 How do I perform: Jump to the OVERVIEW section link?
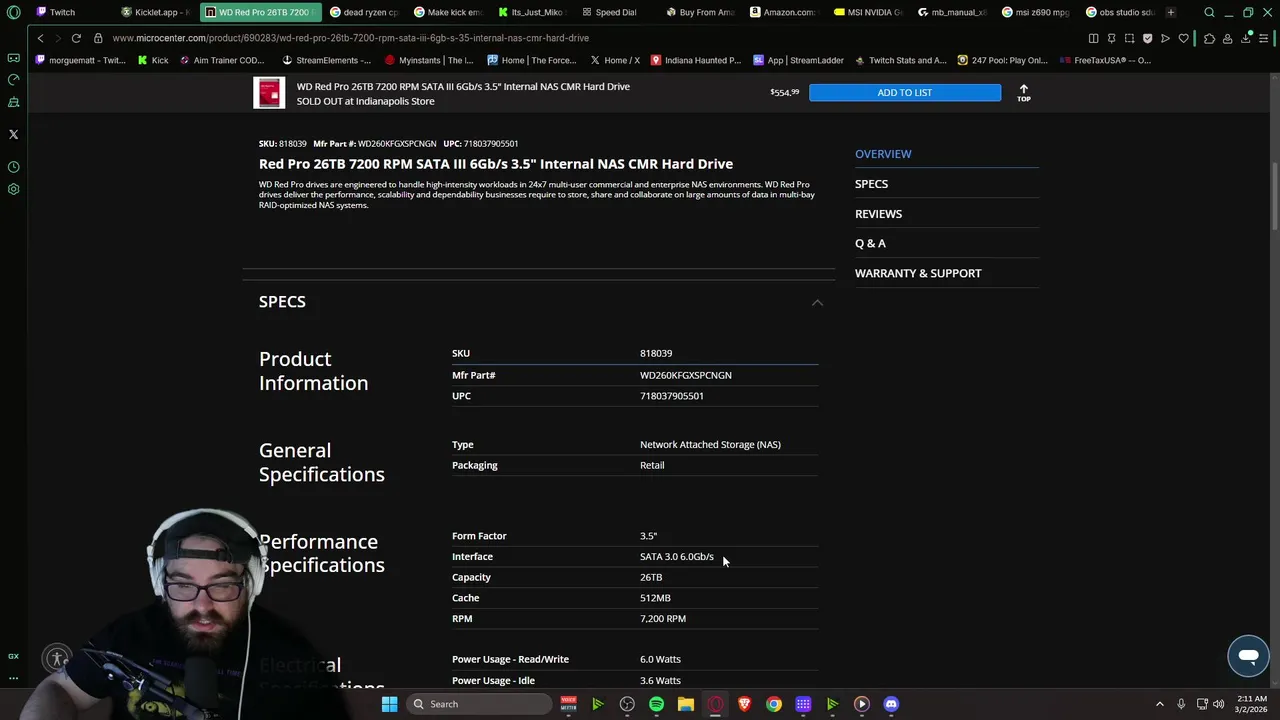coord(883,154)
